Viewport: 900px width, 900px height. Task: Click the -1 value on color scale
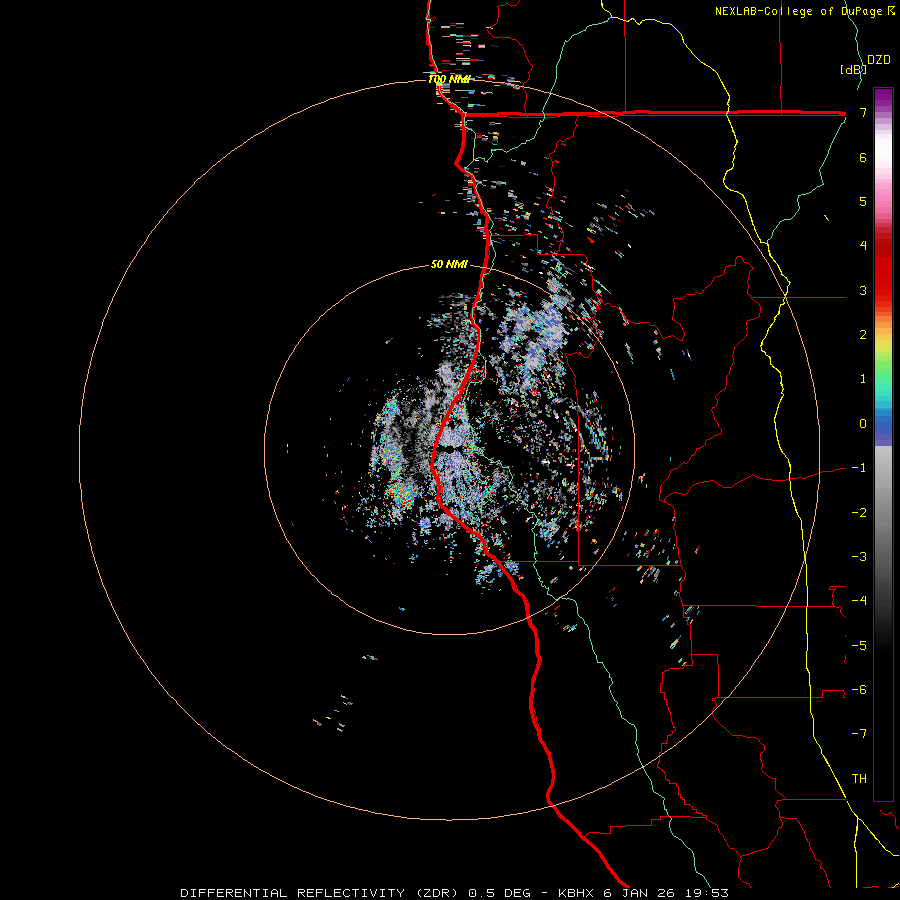tap(859, 468)
